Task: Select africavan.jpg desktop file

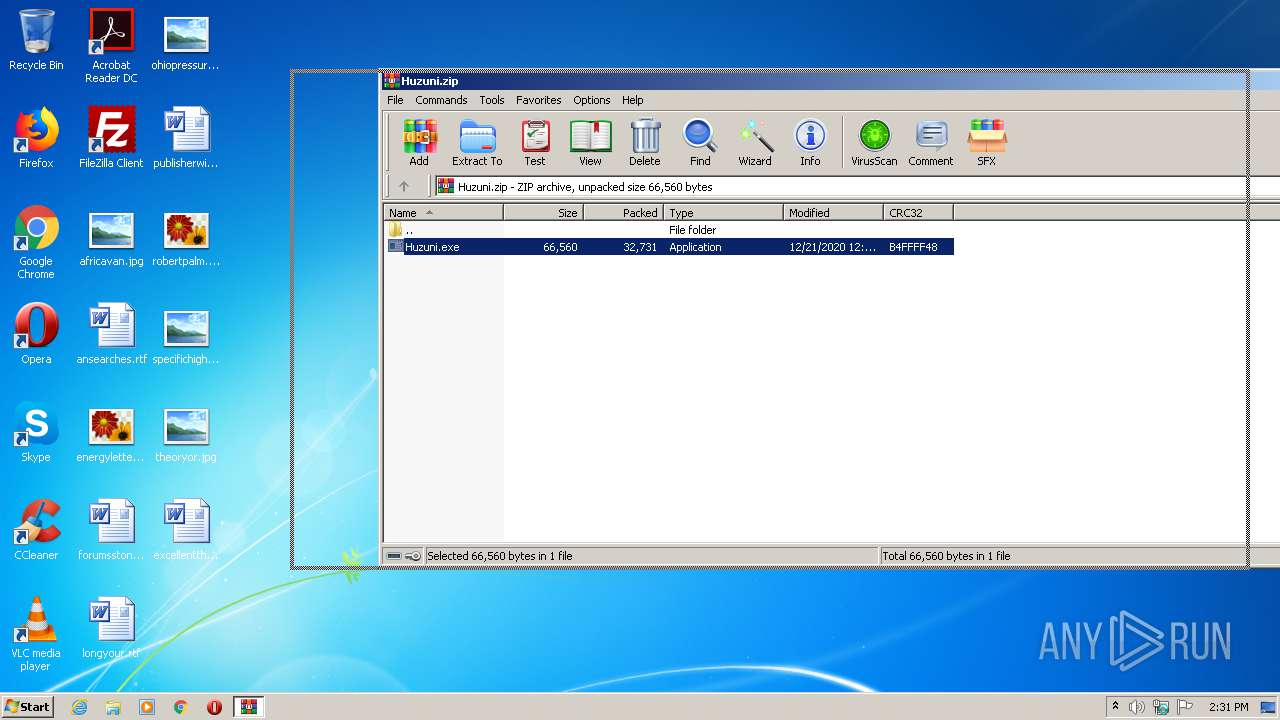Action: (111, 240)
